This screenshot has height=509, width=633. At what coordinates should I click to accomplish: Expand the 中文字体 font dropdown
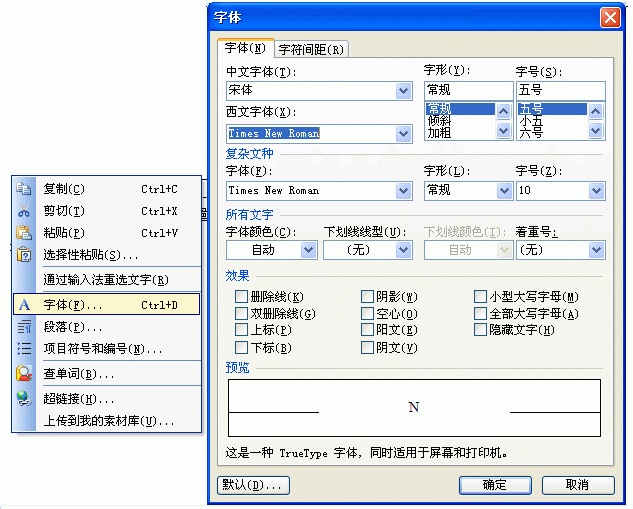[404, 91]
